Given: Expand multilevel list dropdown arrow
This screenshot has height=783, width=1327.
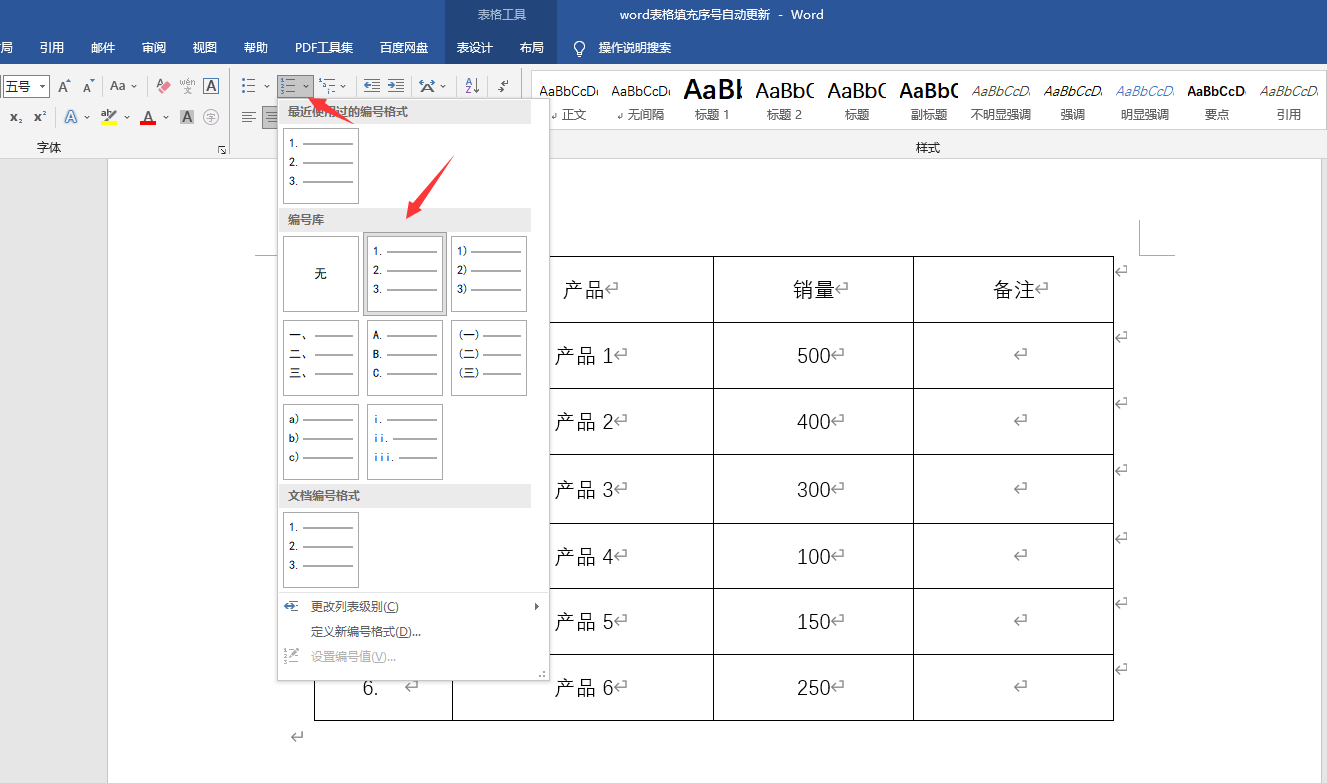Looking at the screenshot, I should pos(343,86).
